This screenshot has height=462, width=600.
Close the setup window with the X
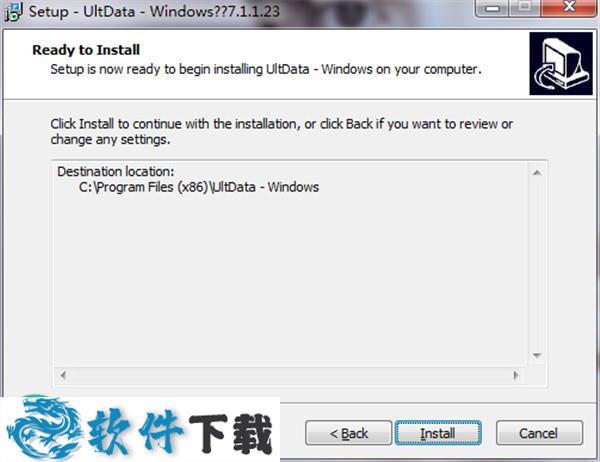click(569, 8)
